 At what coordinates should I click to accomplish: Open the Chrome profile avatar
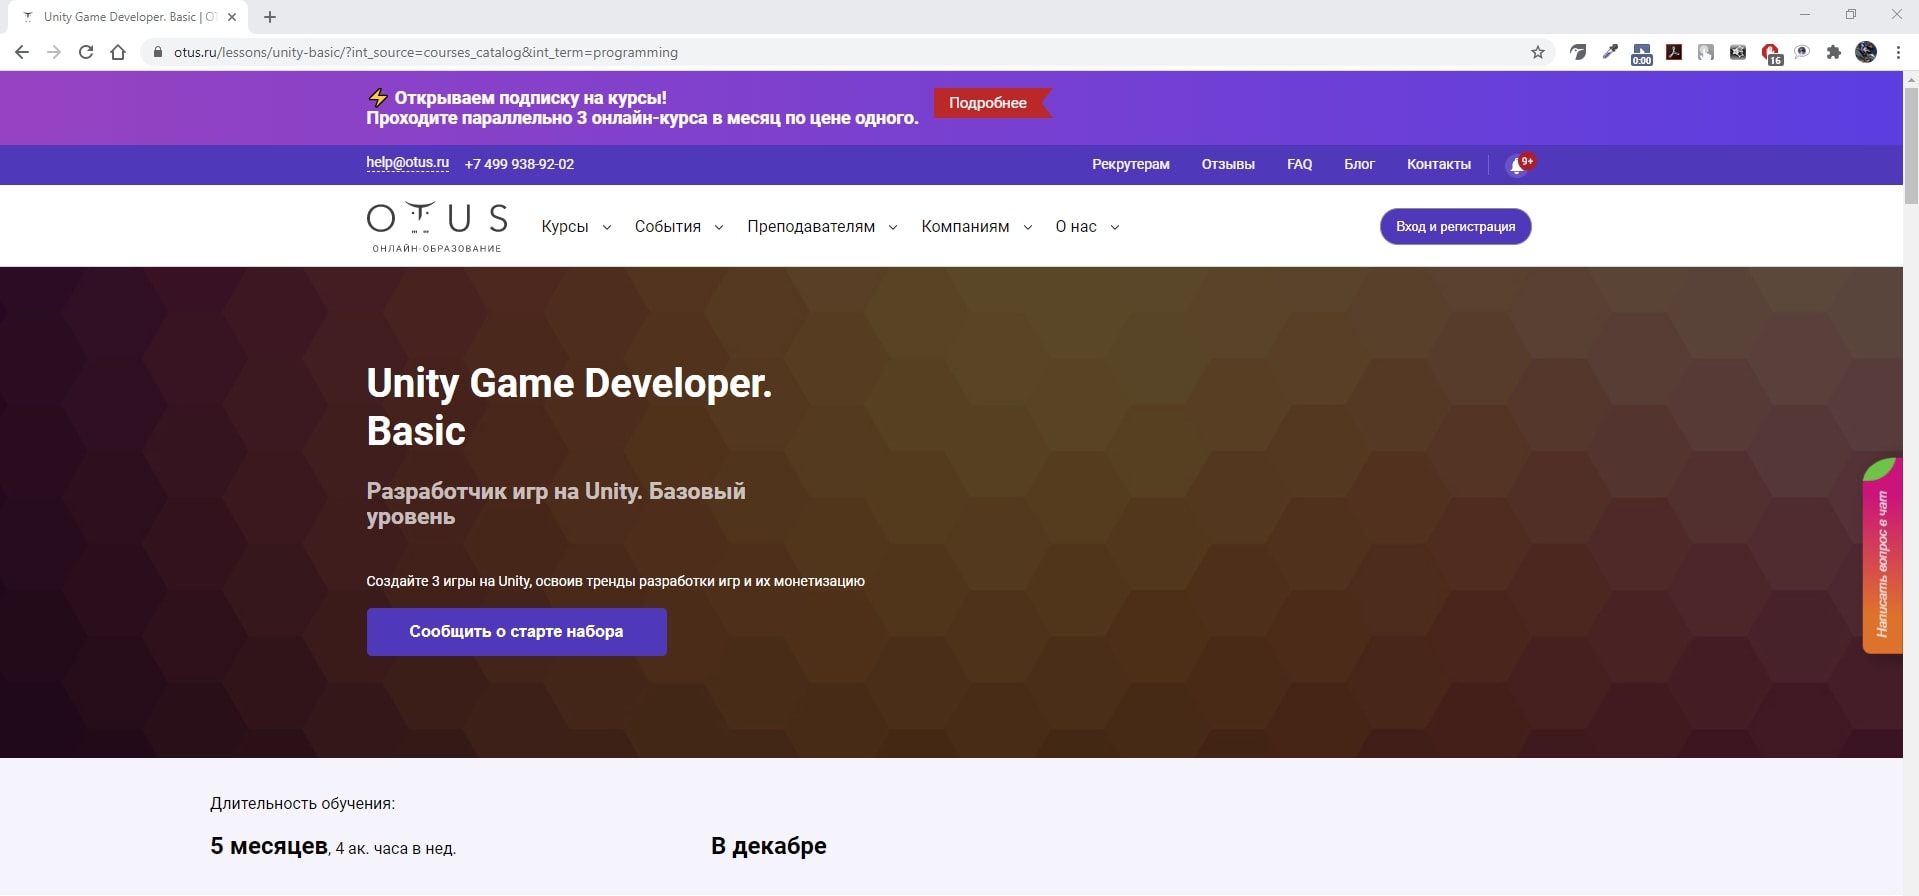(1866, 52)
